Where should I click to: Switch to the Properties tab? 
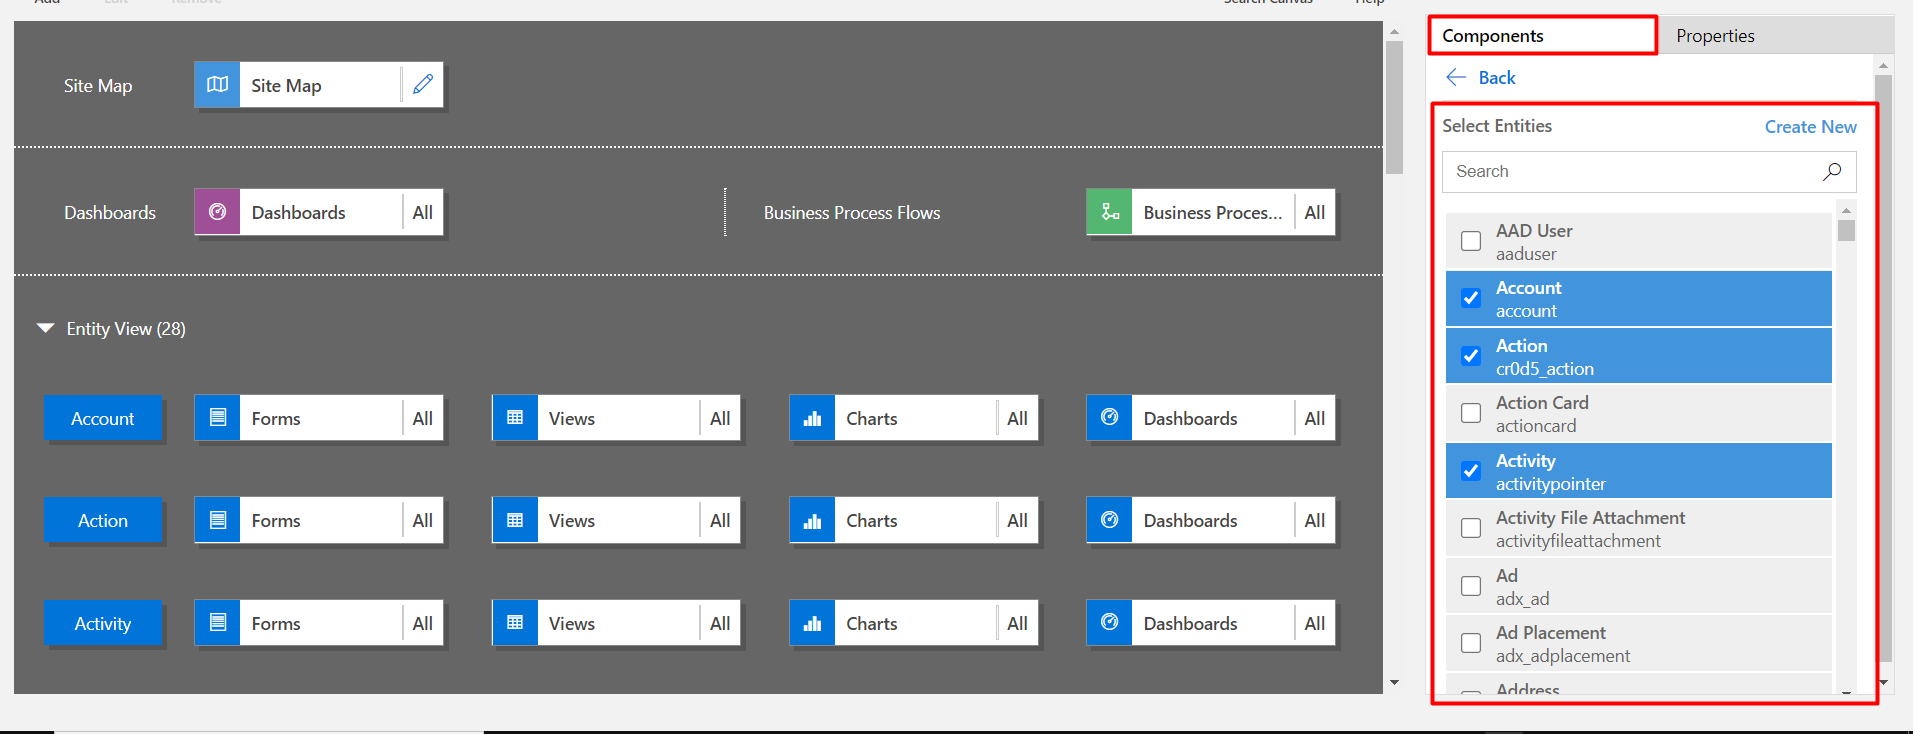pos(1715,36)
